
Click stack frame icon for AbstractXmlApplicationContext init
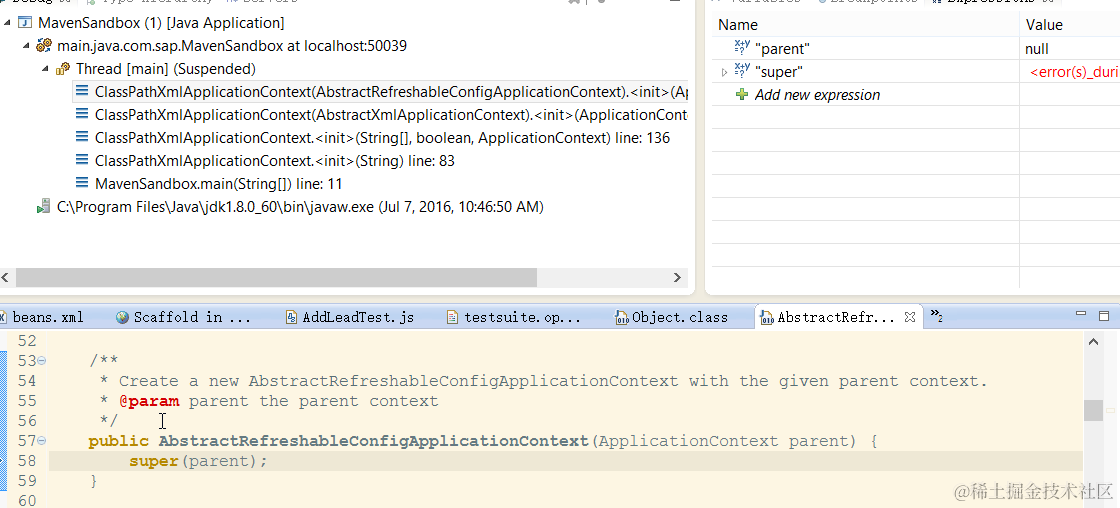(82, 114)
